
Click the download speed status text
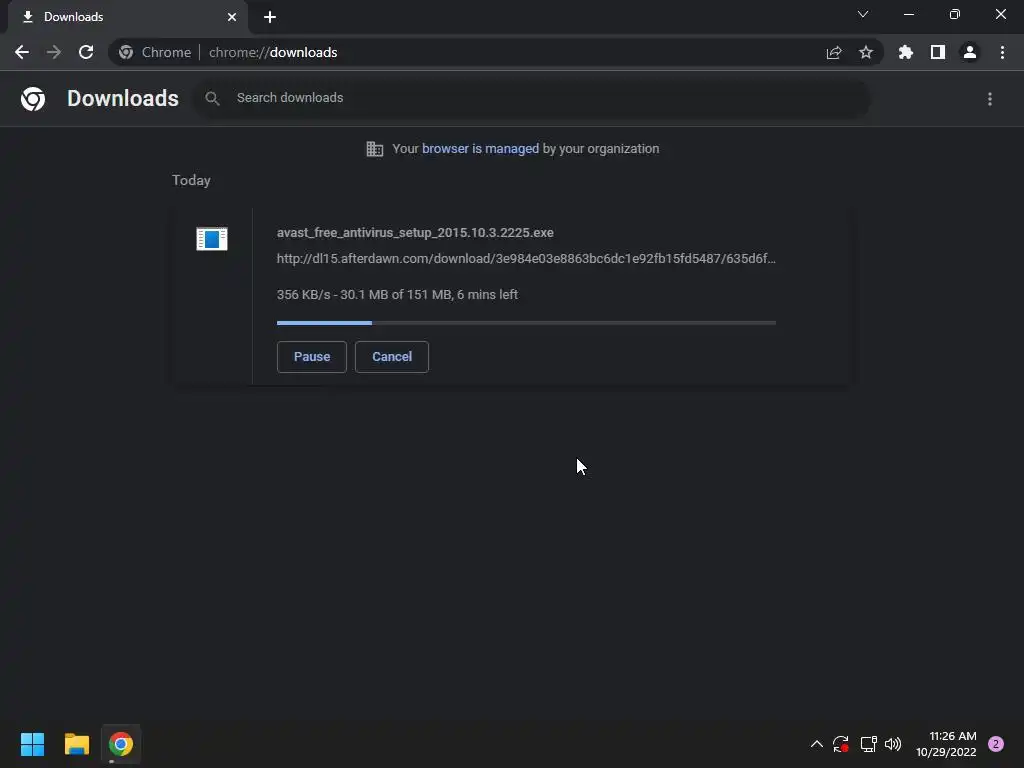click(397, 295)
